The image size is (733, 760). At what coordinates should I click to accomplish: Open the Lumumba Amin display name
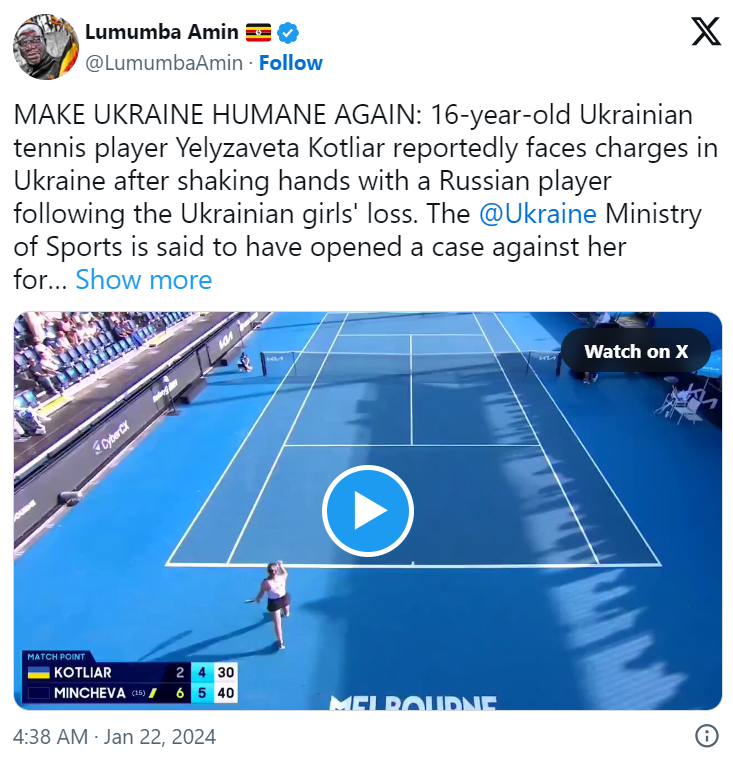click(x=162, y=32)
